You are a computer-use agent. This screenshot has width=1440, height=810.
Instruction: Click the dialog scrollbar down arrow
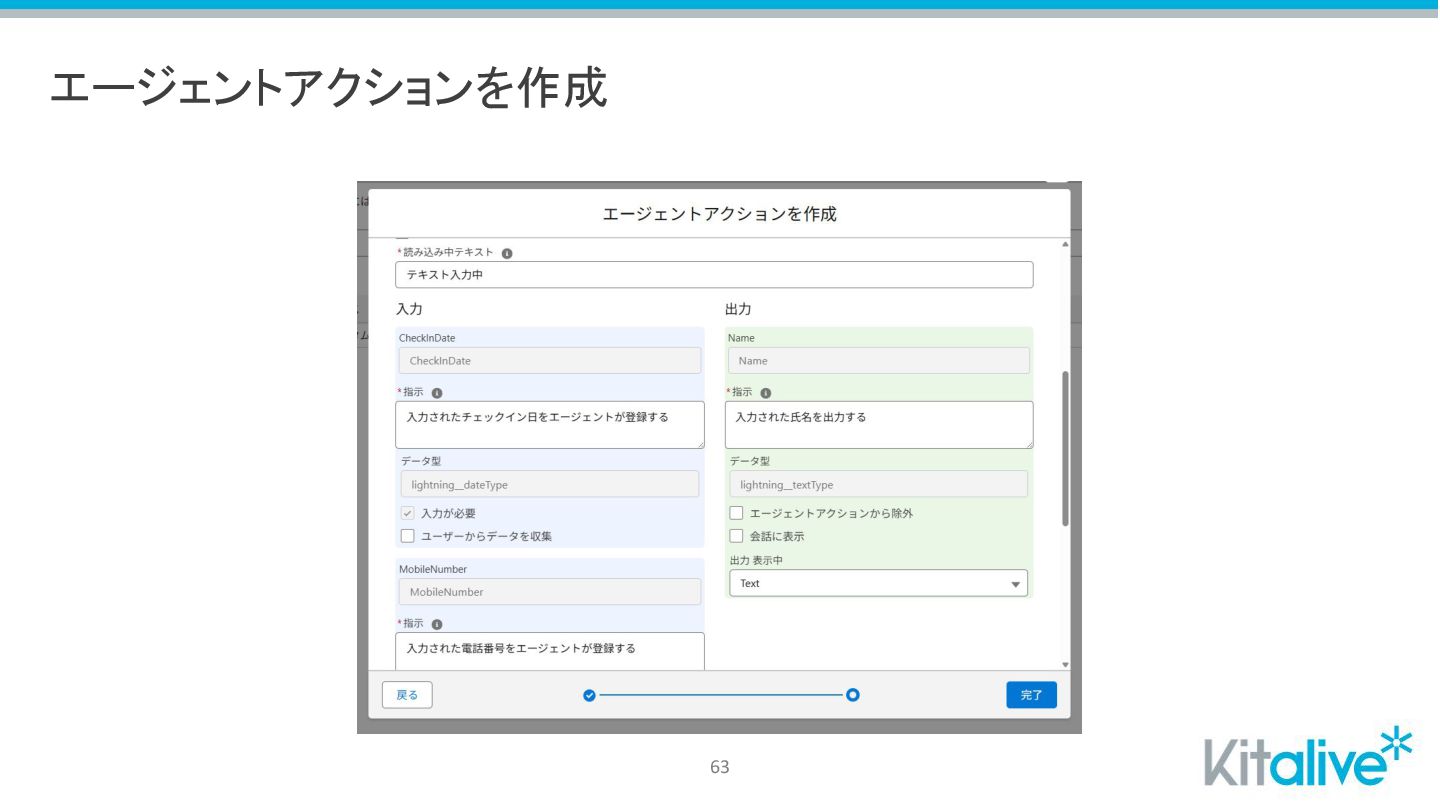tap(1065, 665)
